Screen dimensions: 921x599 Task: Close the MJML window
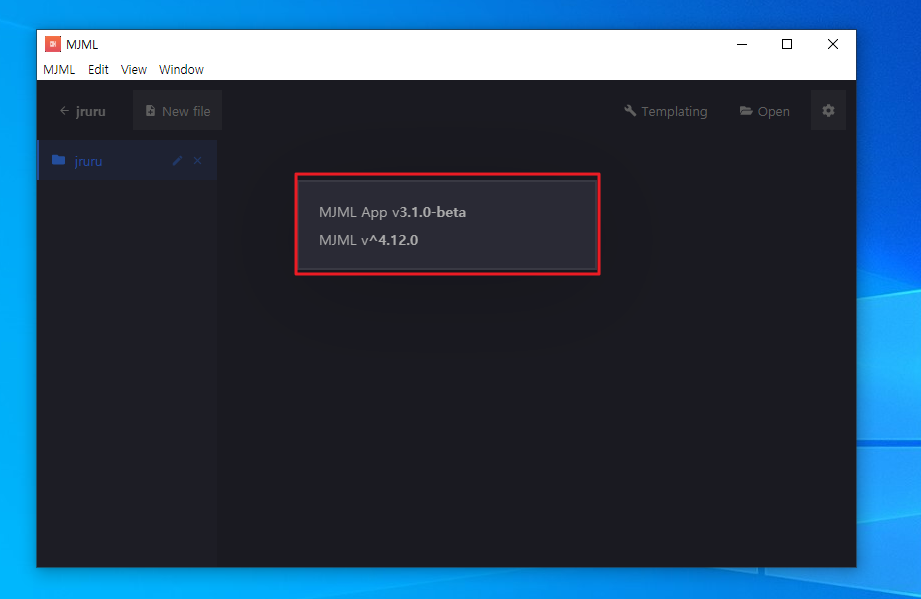833,44
